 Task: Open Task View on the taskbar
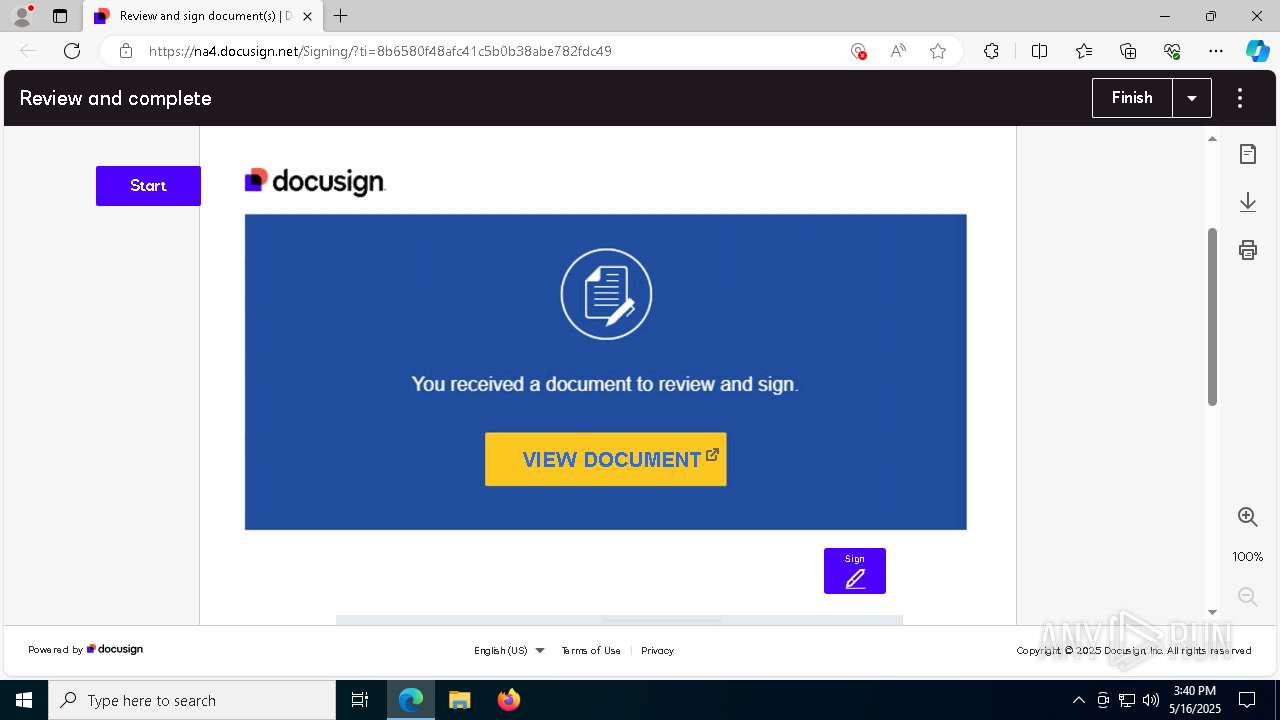coord(360,700)
